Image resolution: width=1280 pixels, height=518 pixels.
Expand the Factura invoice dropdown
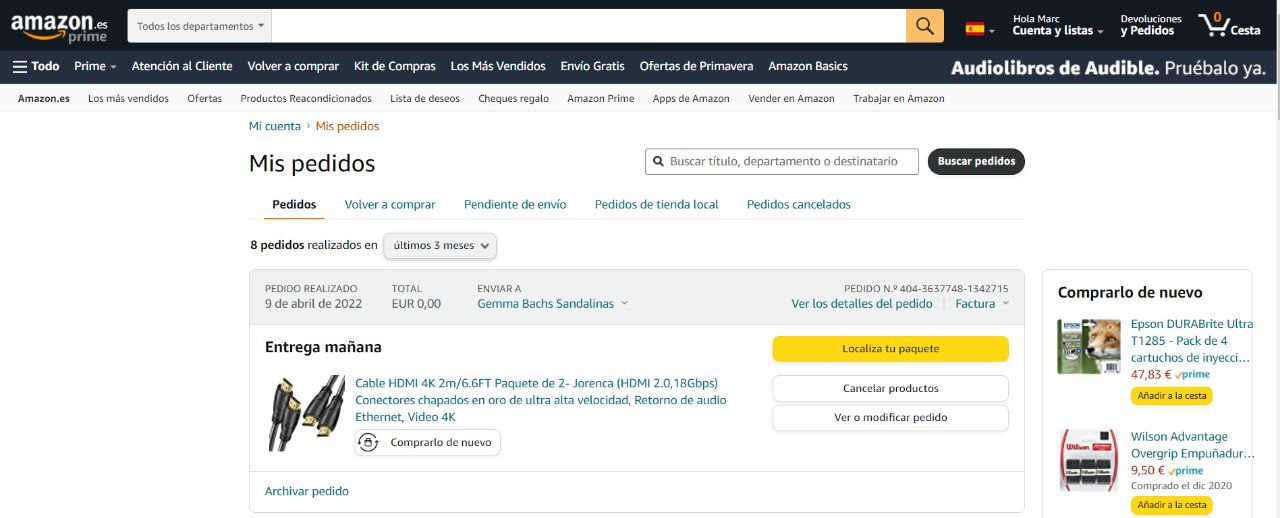[982, 304]
